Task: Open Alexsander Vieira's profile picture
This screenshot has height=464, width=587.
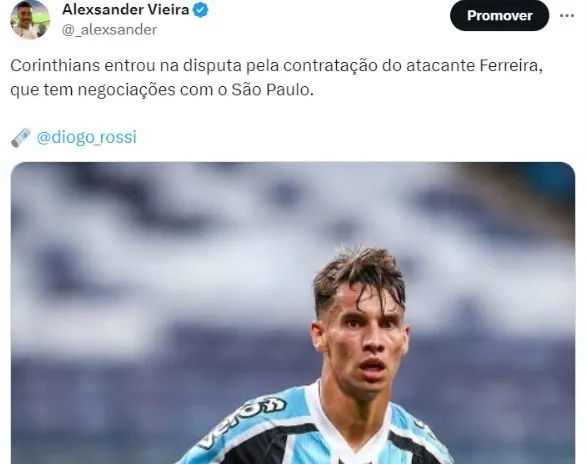Action: pos(30,19)
